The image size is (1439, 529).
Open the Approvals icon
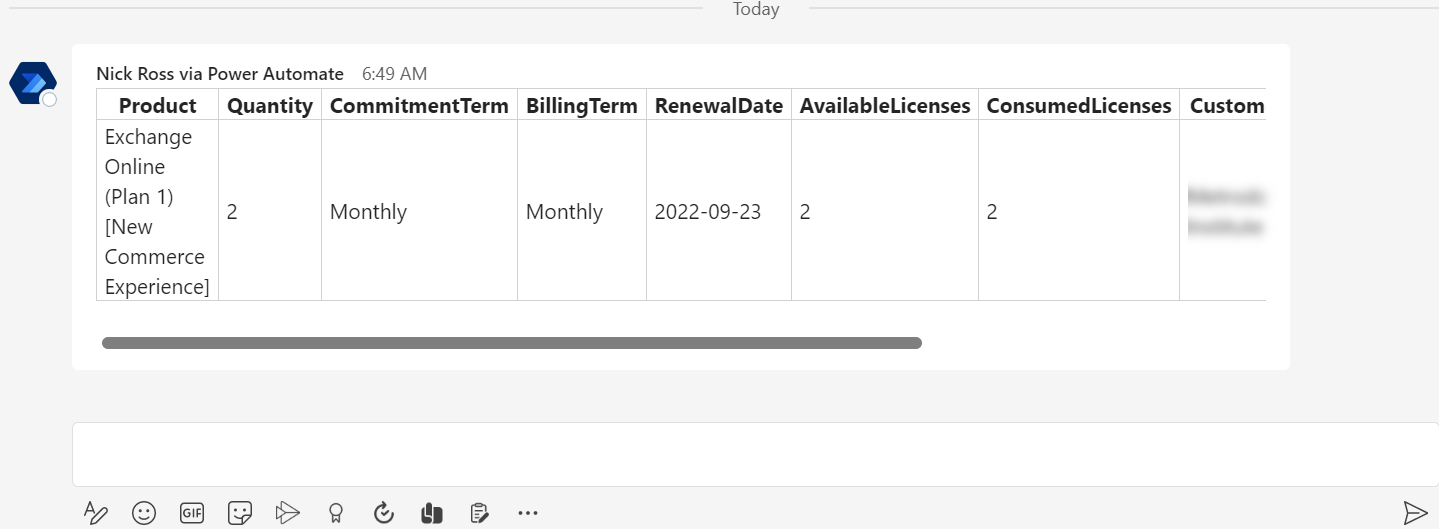tap(384, 513)
